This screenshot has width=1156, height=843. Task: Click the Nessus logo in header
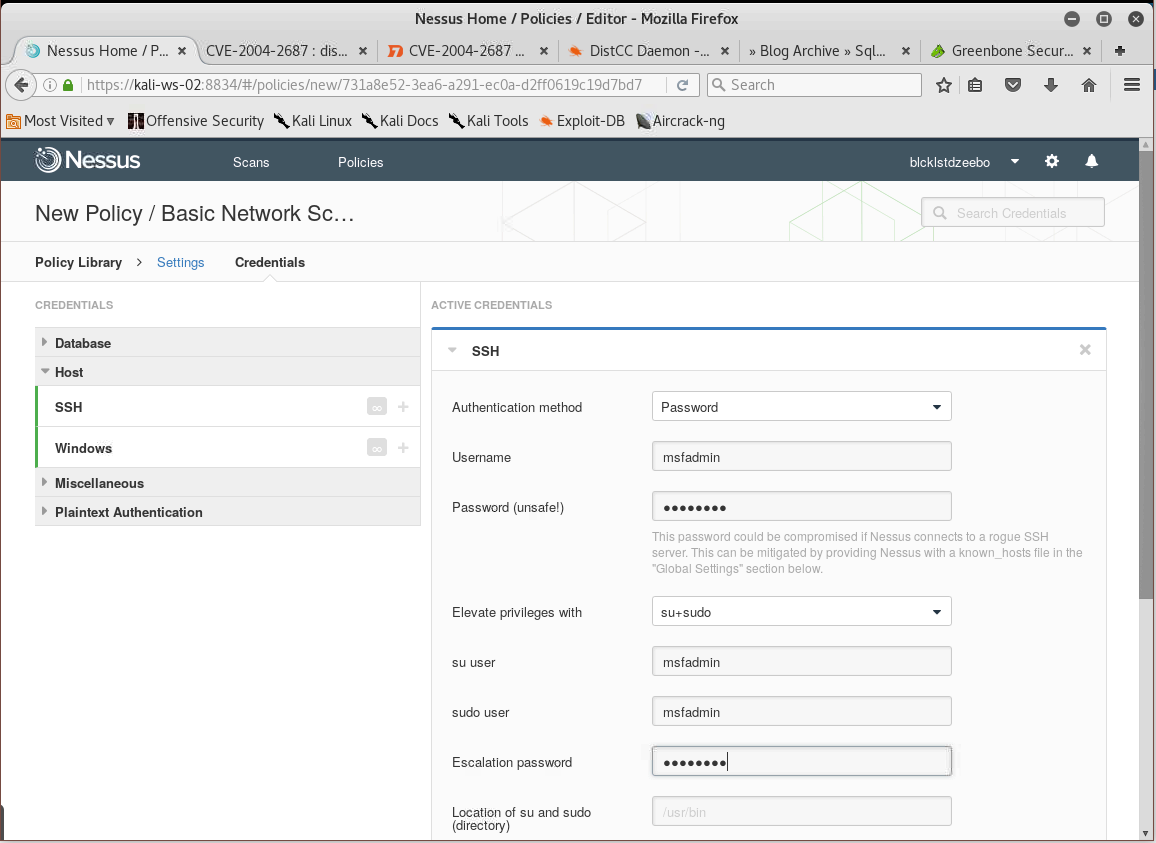pos(88,160)
